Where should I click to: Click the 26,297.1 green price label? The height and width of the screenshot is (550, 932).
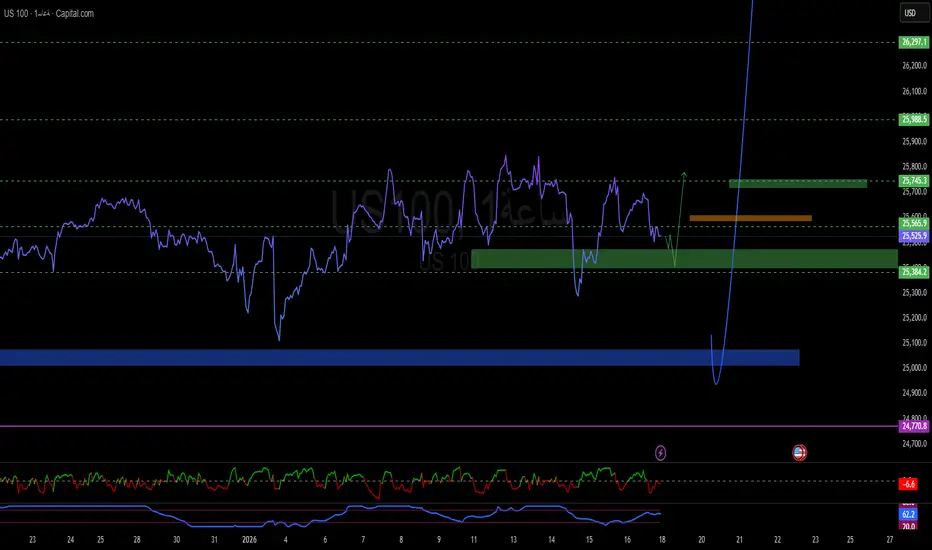[914, 42]
